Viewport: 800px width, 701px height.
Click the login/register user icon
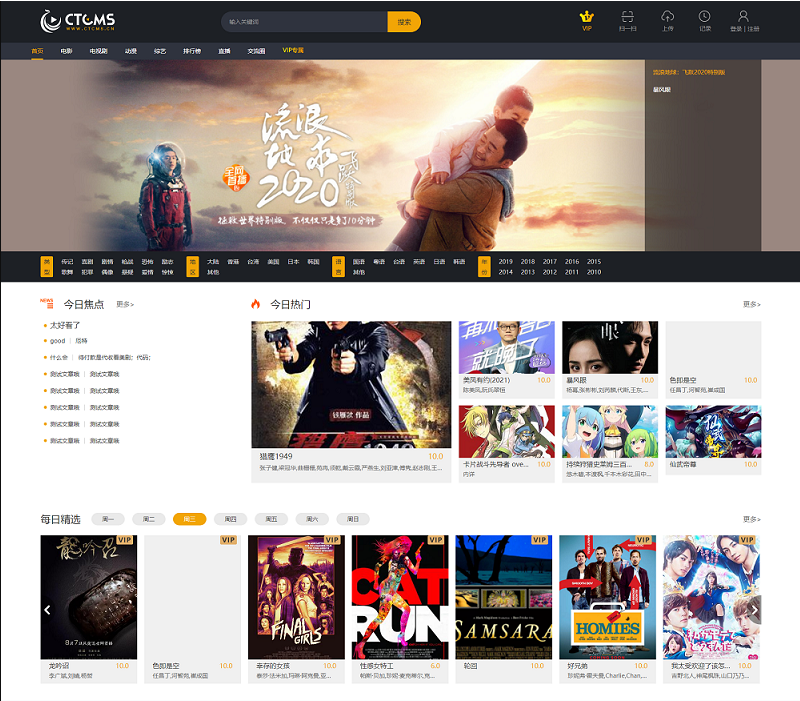point(743,17)
